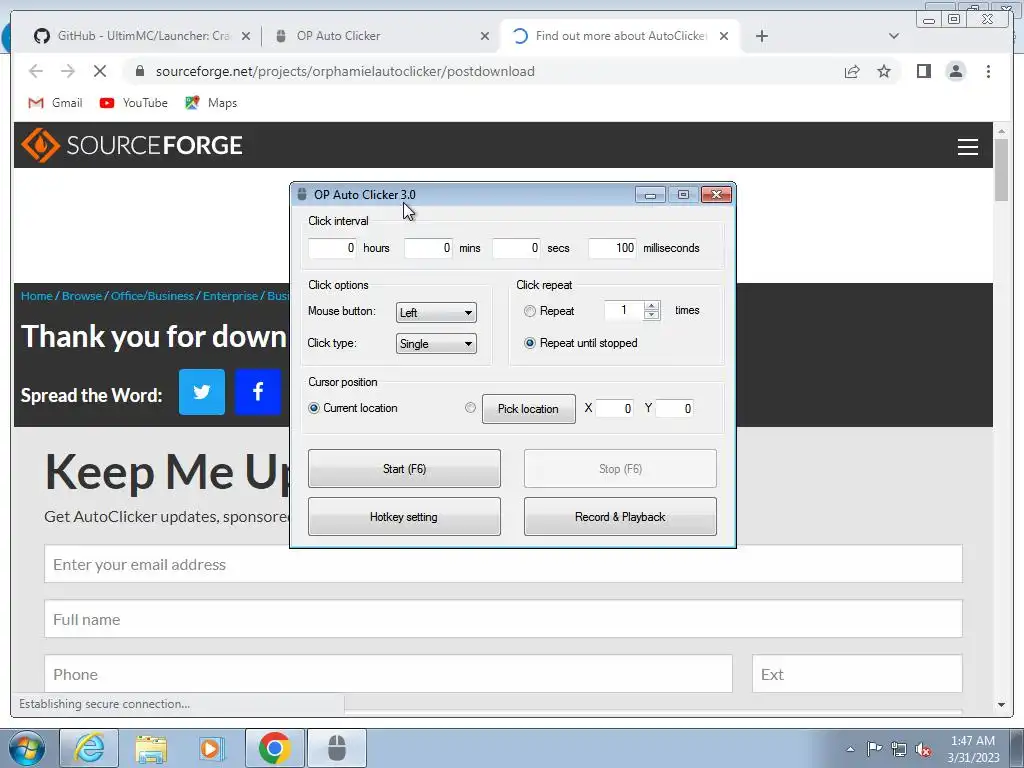Click the Full name field
Image resolution: width=1024 pixels, height=768 pixels.
(503, 618)
